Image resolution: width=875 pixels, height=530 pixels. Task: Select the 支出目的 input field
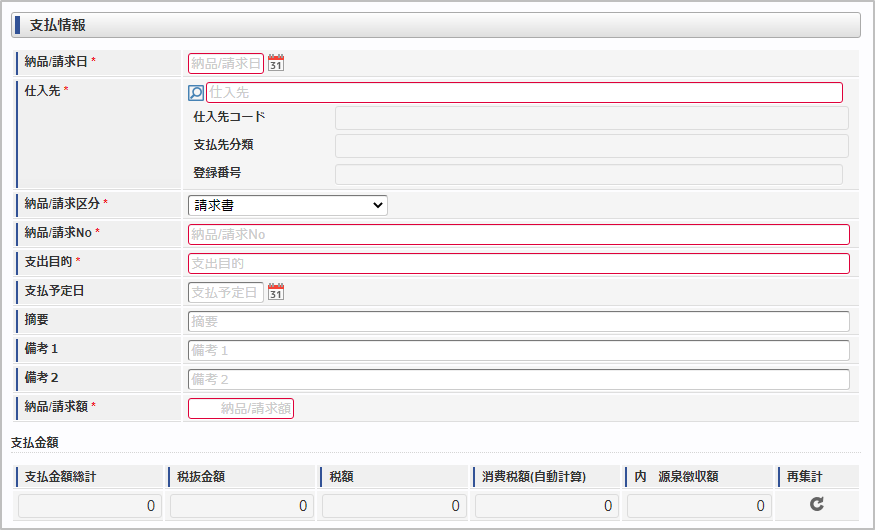click(x=518, y=263)
